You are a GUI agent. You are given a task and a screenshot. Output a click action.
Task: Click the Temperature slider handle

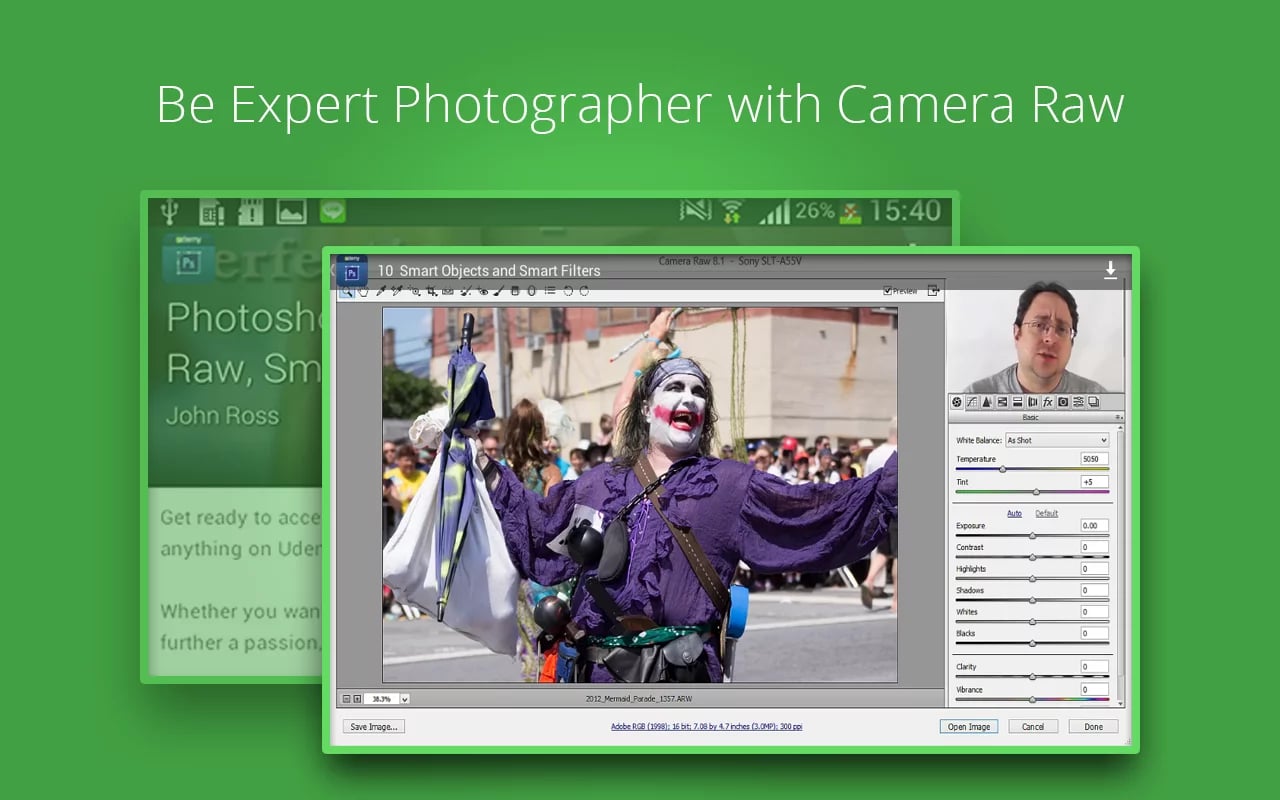1002,469
